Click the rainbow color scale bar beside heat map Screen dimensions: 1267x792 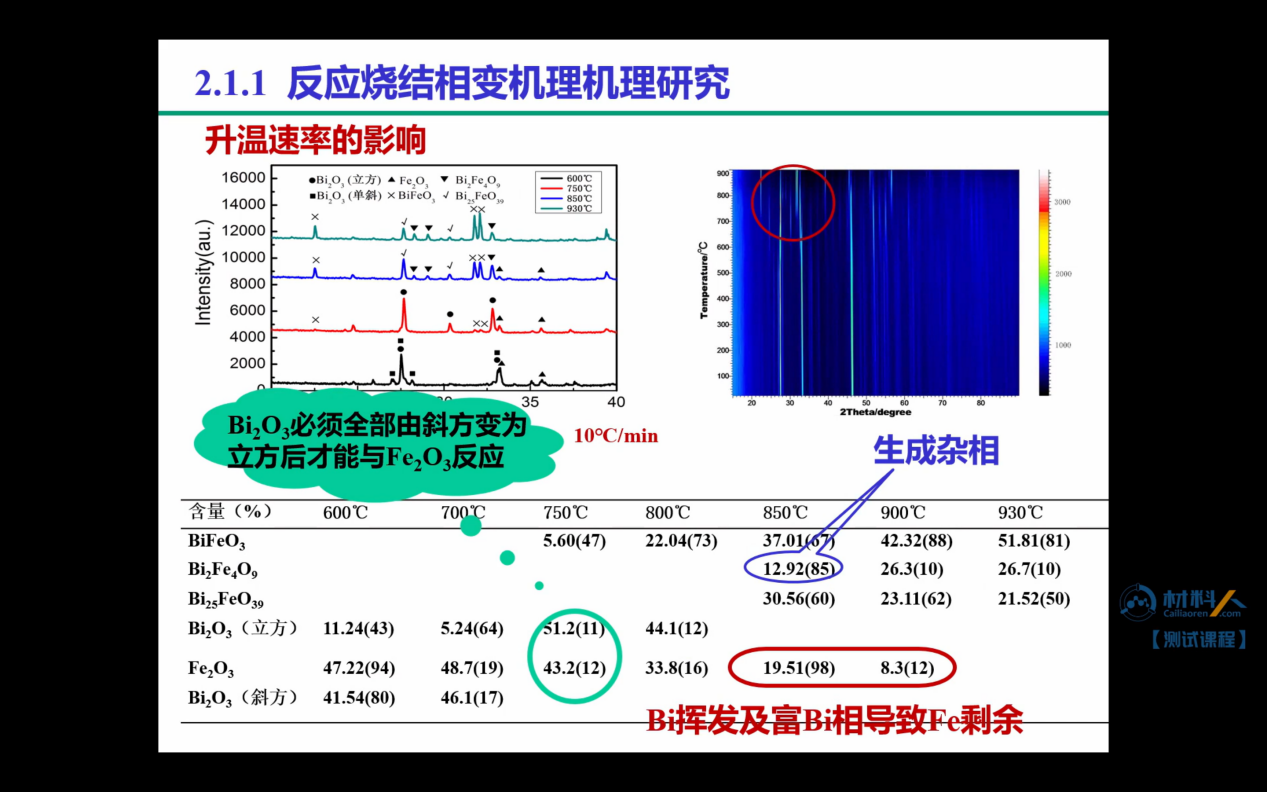tap(1044, 282)
